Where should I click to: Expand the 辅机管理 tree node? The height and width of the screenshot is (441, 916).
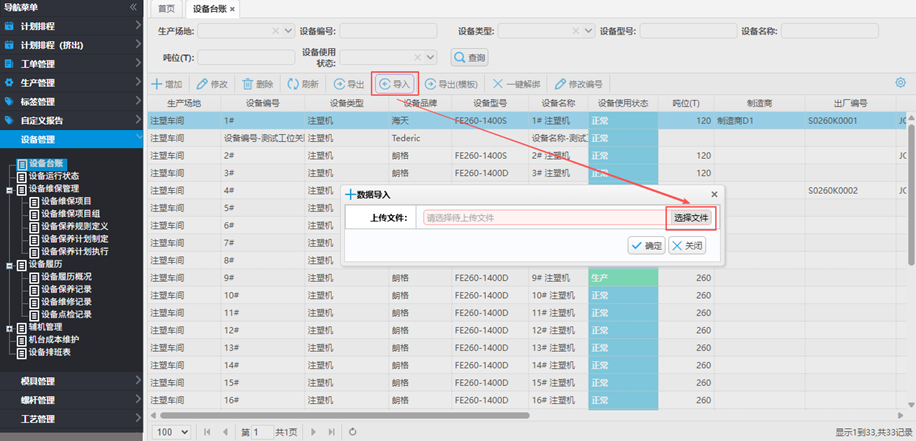(9, 327)
